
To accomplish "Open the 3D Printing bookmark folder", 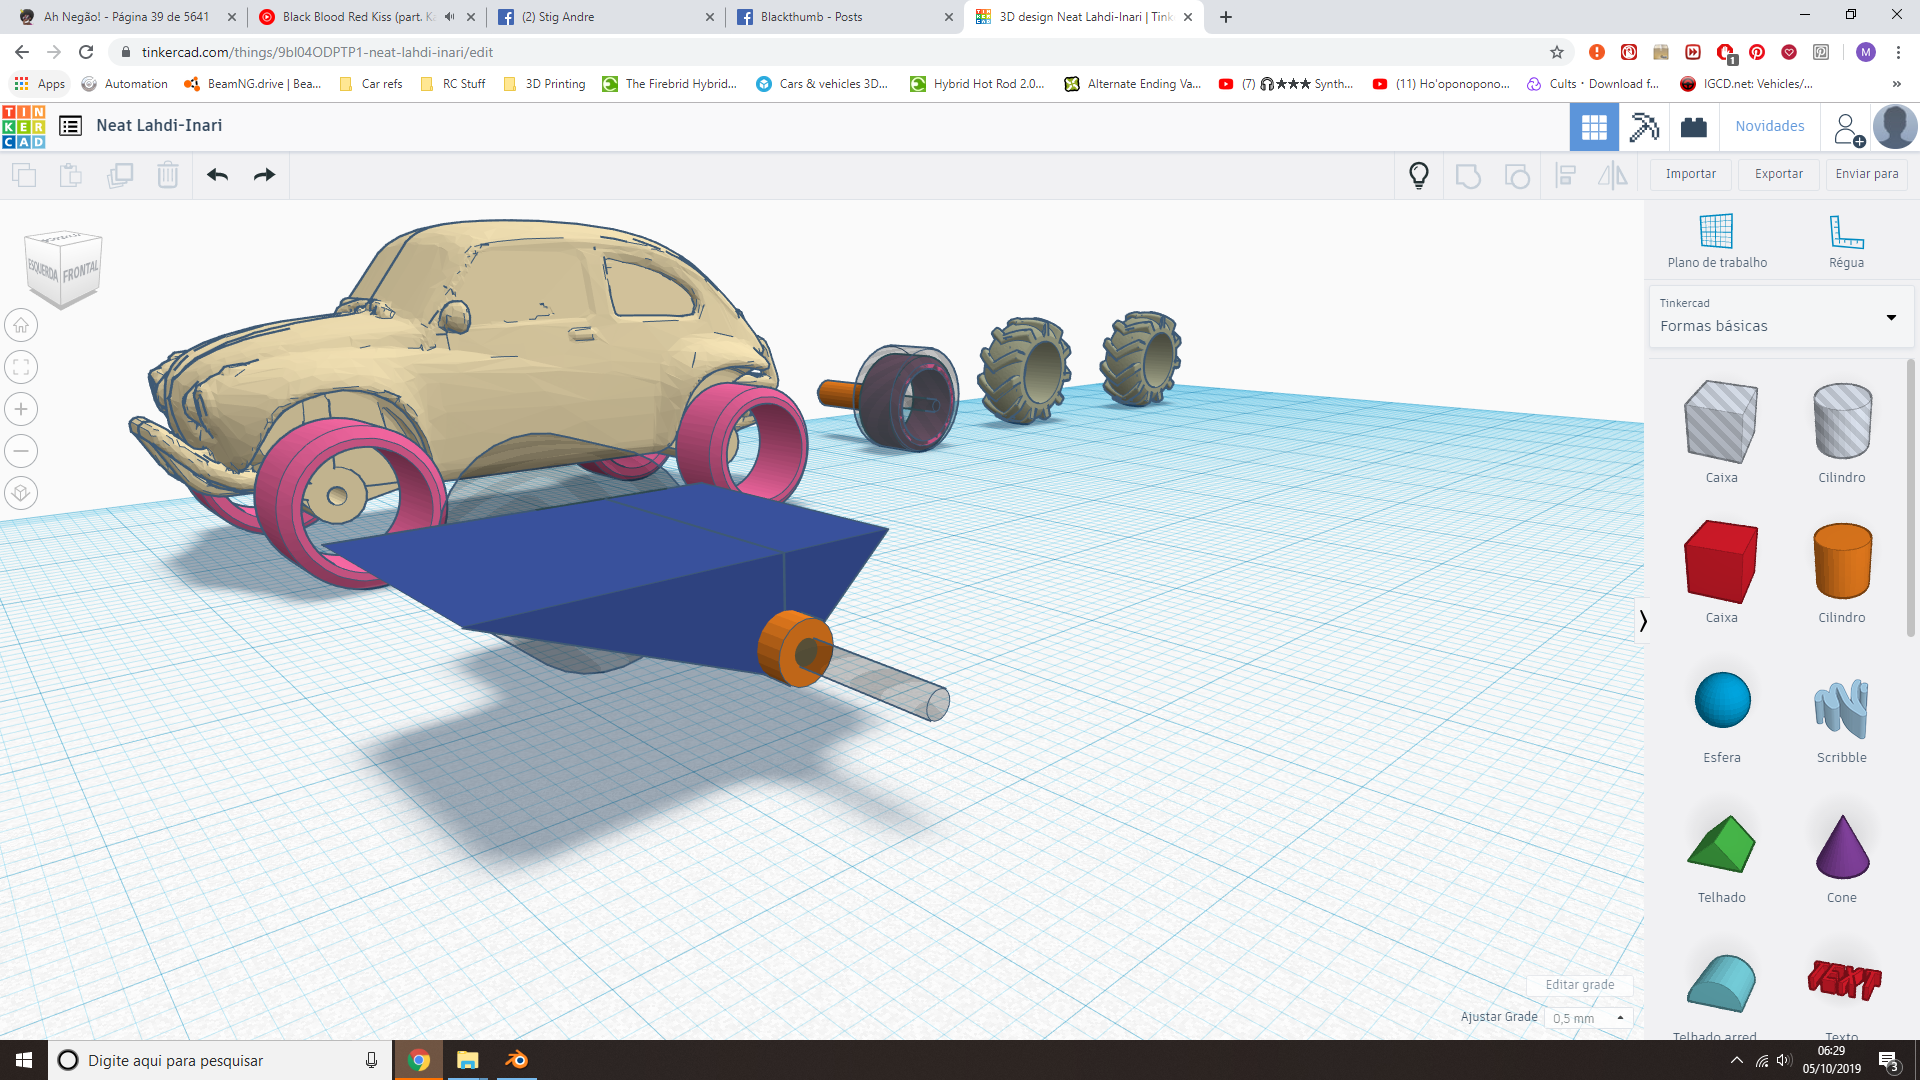I will click(545, 84).
